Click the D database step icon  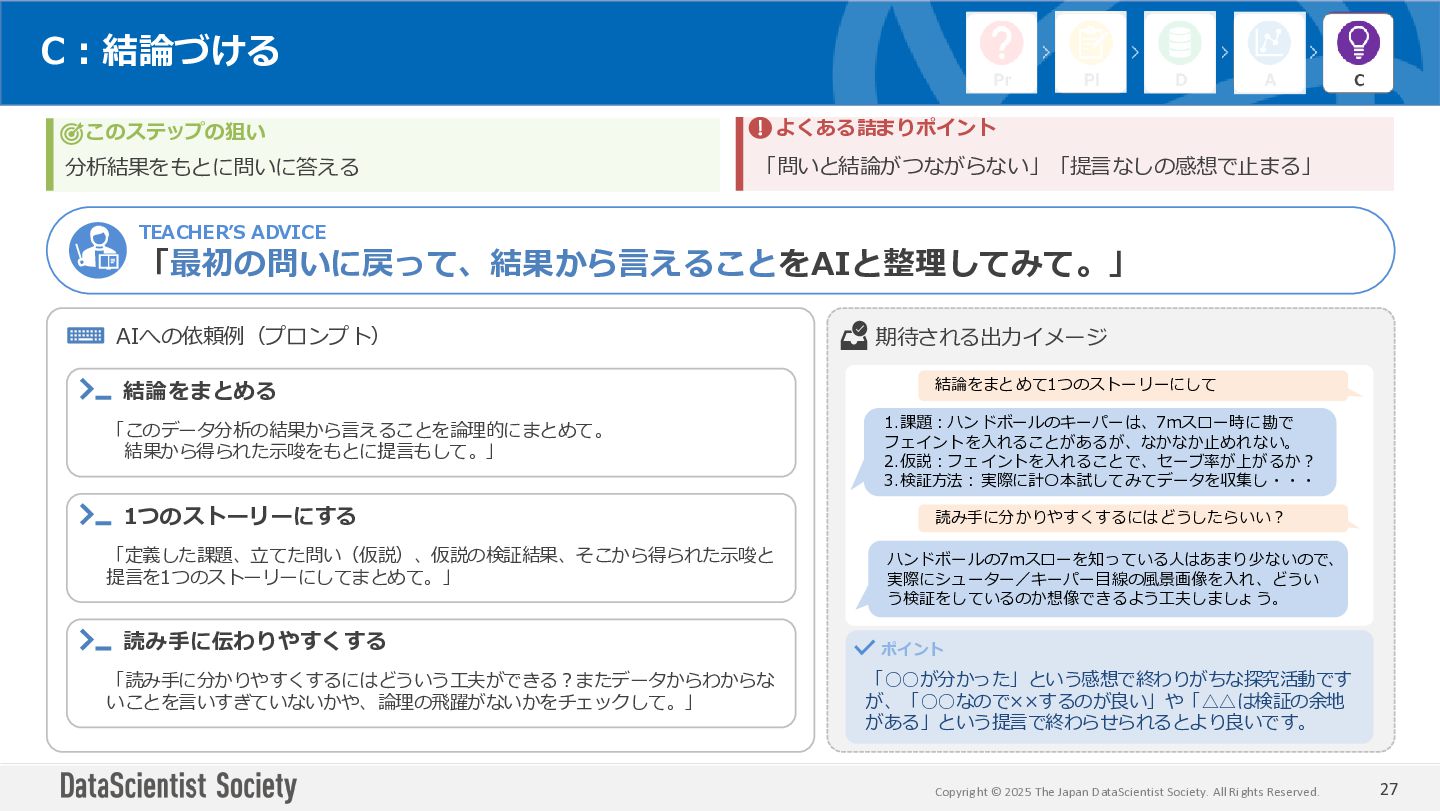1180,52
